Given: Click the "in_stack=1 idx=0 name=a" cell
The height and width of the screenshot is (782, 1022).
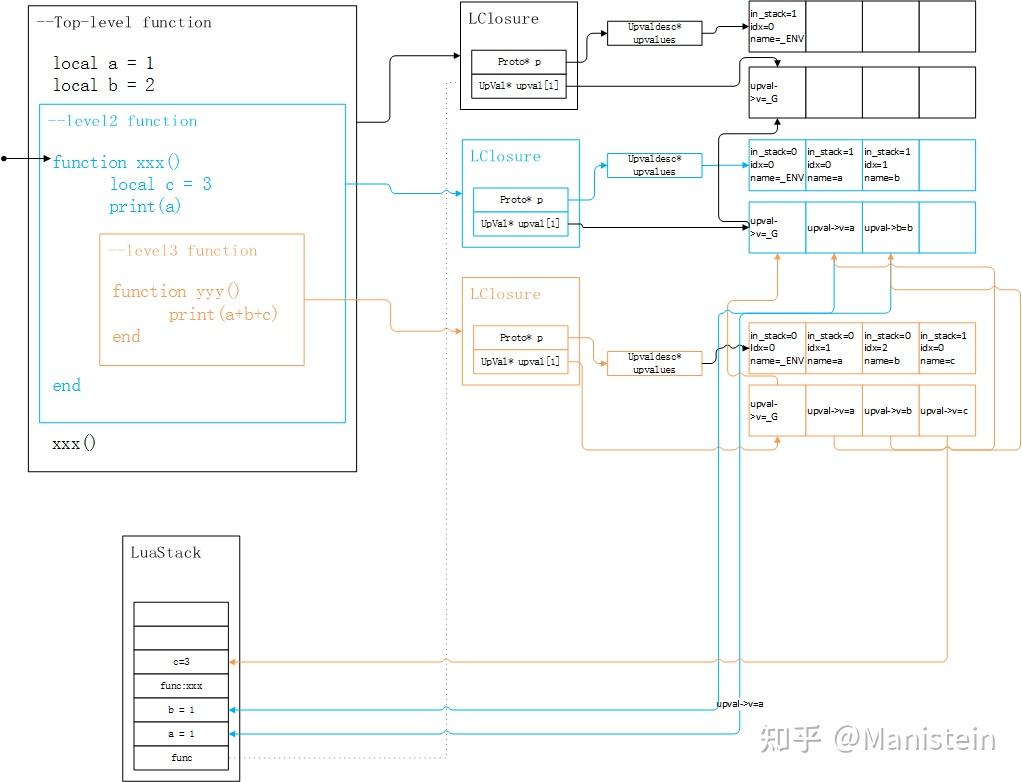Looking at the screenshot, I should pyautogui.click(x=834, y=165).
